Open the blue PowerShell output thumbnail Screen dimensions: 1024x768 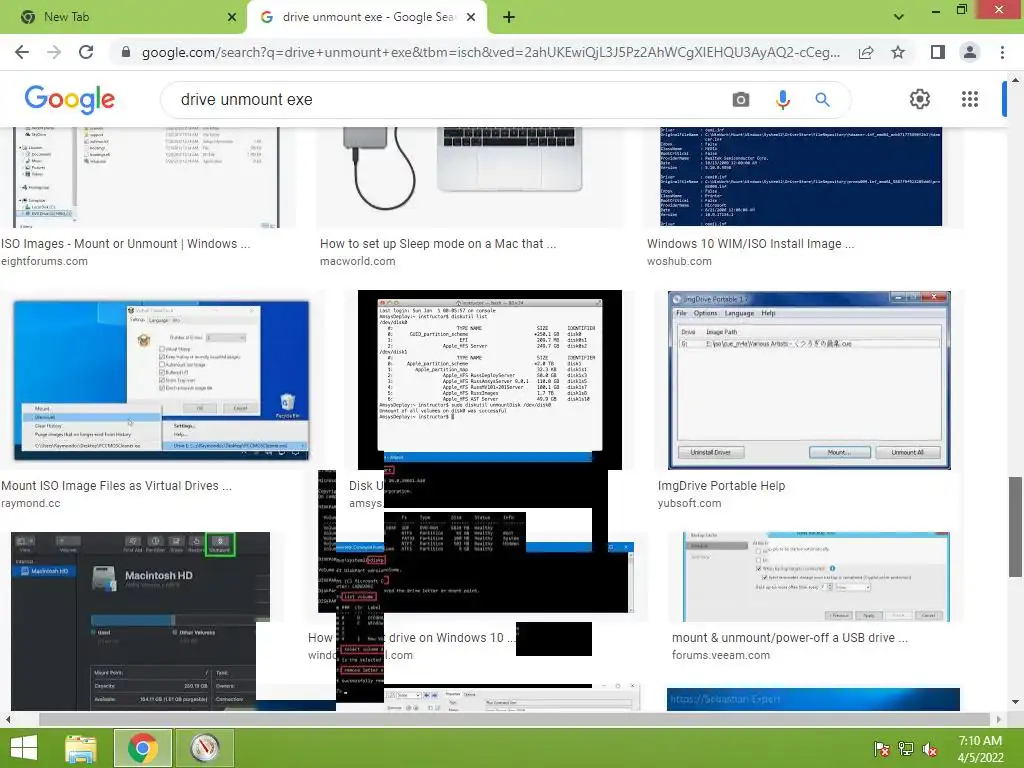pos(801,176)
